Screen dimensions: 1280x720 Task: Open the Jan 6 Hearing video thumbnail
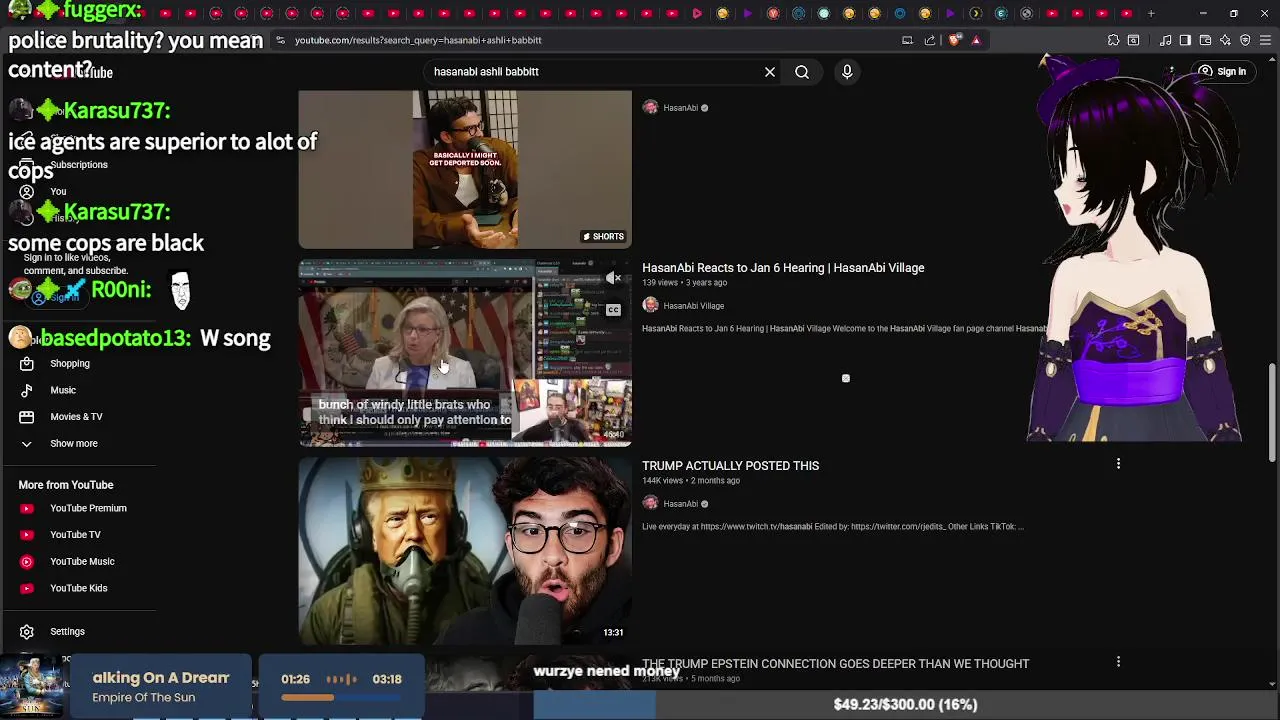tap(465, 353)
